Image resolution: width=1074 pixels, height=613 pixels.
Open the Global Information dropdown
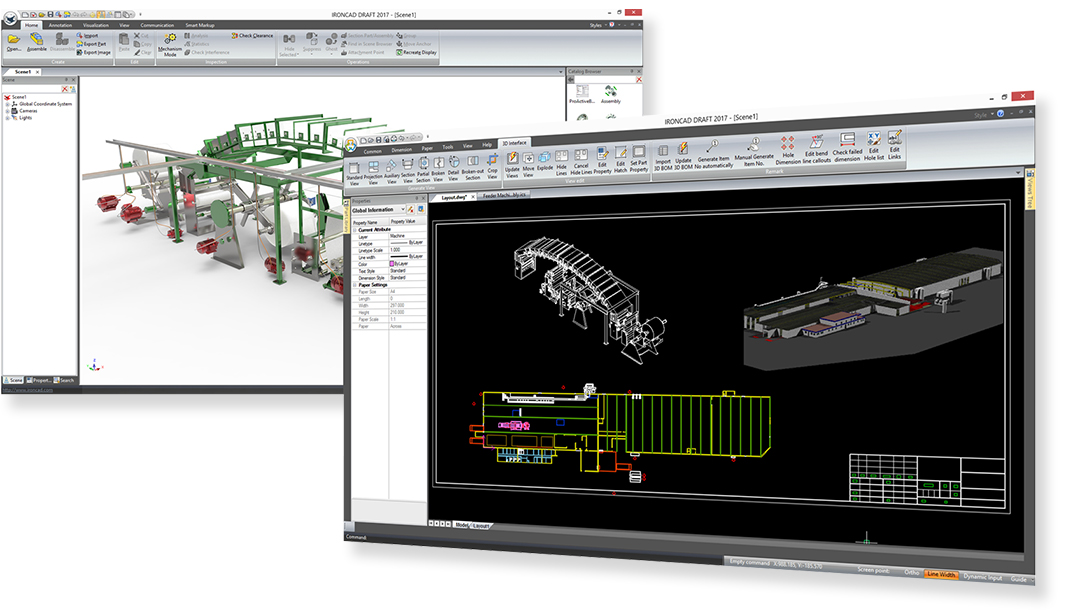[402, 210]
